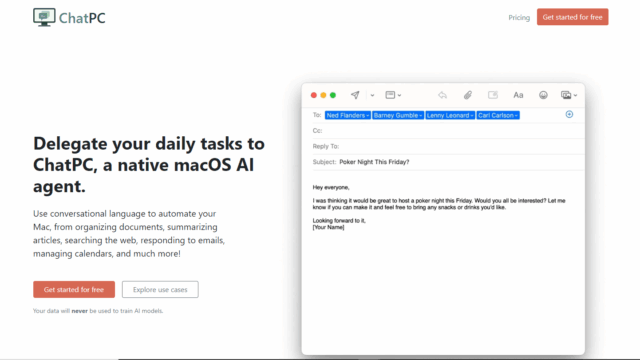The image size is (640, 360).
Task: Select the Barney Gumble recipient chip
Action: pyautogui.click(x=398, y=116)
